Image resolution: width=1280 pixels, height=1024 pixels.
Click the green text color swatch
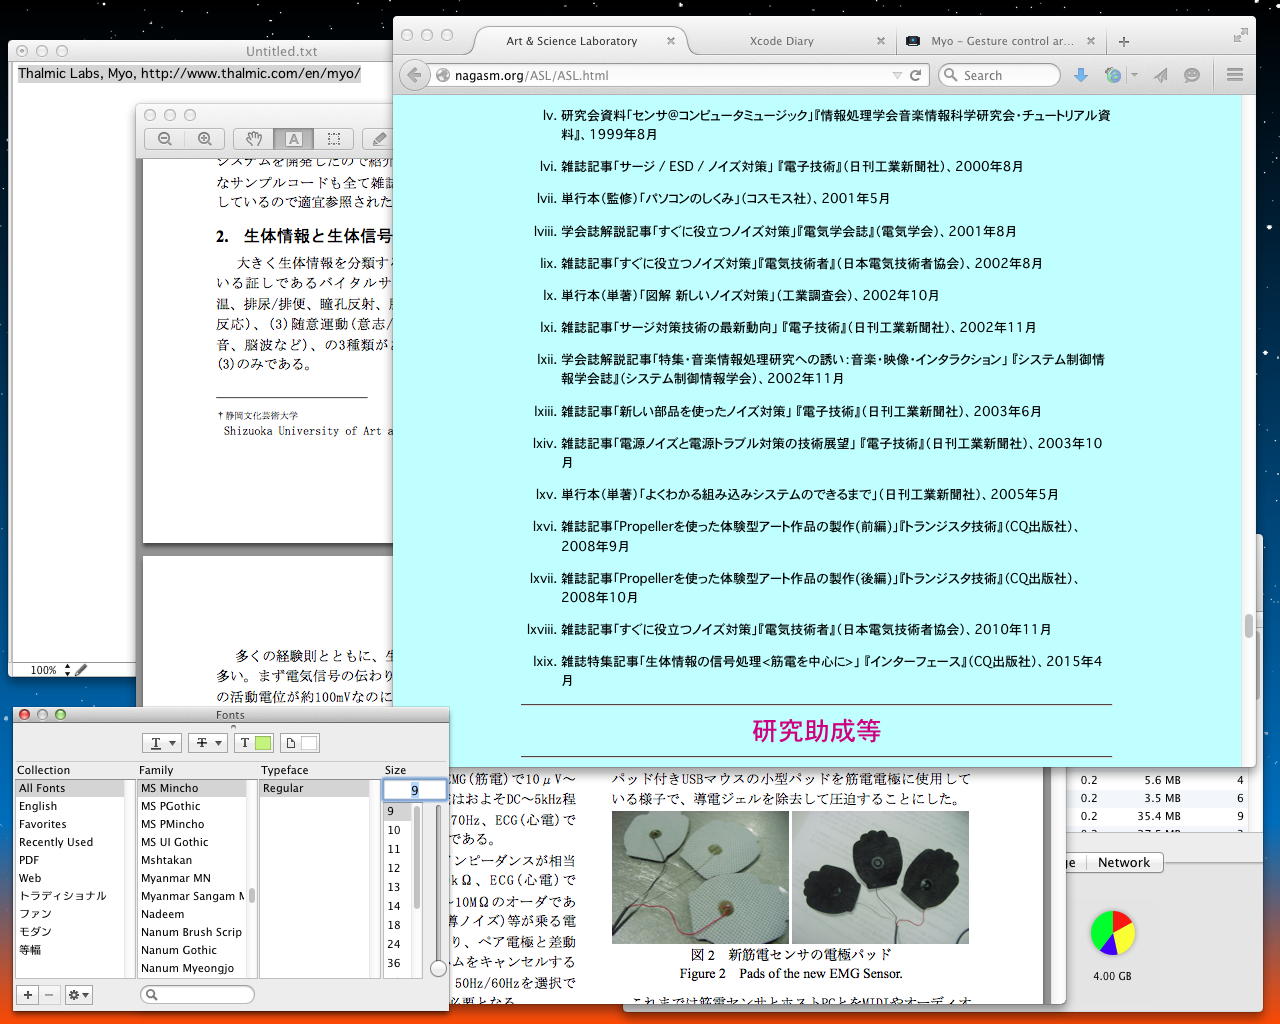(x=263, y=743)
